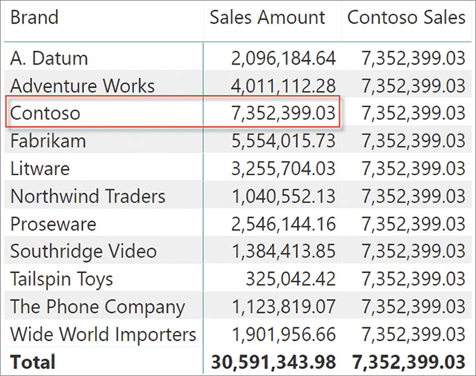476x376 pixels.
Task: Click sales amount 325,042.42
Action: [290, 279]
